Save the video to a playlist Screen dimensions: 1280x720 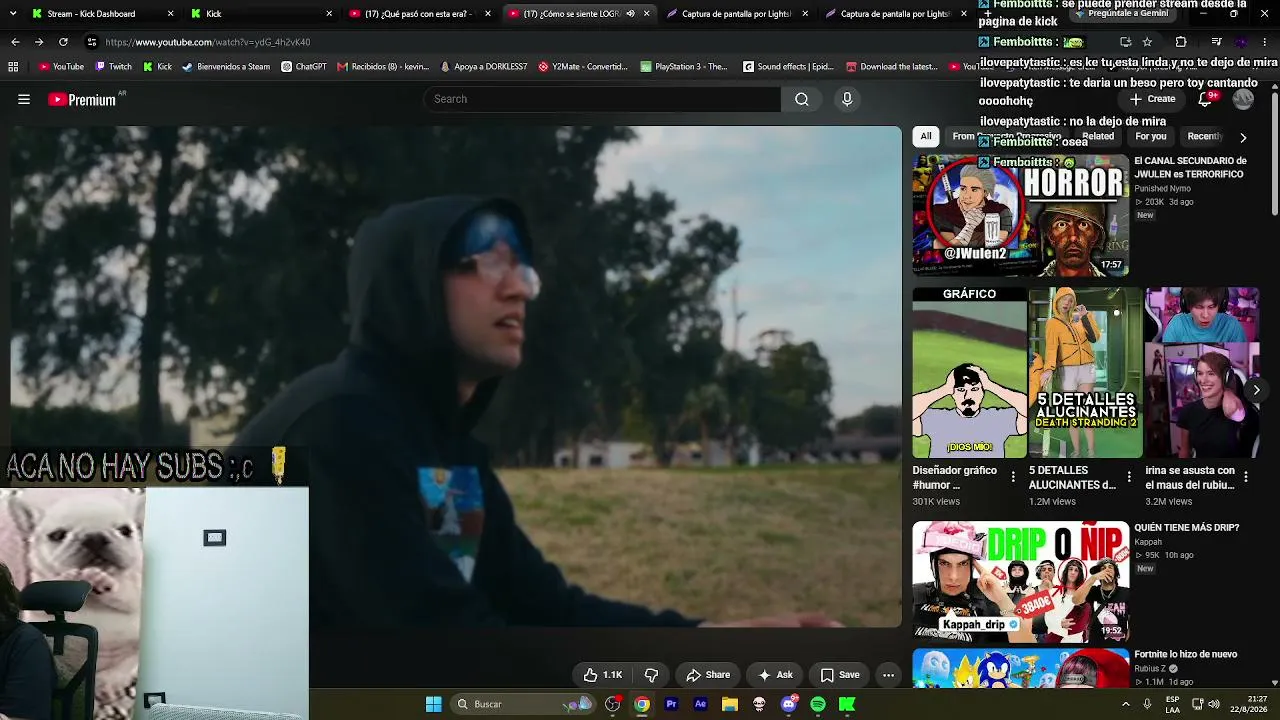point(840,675)
